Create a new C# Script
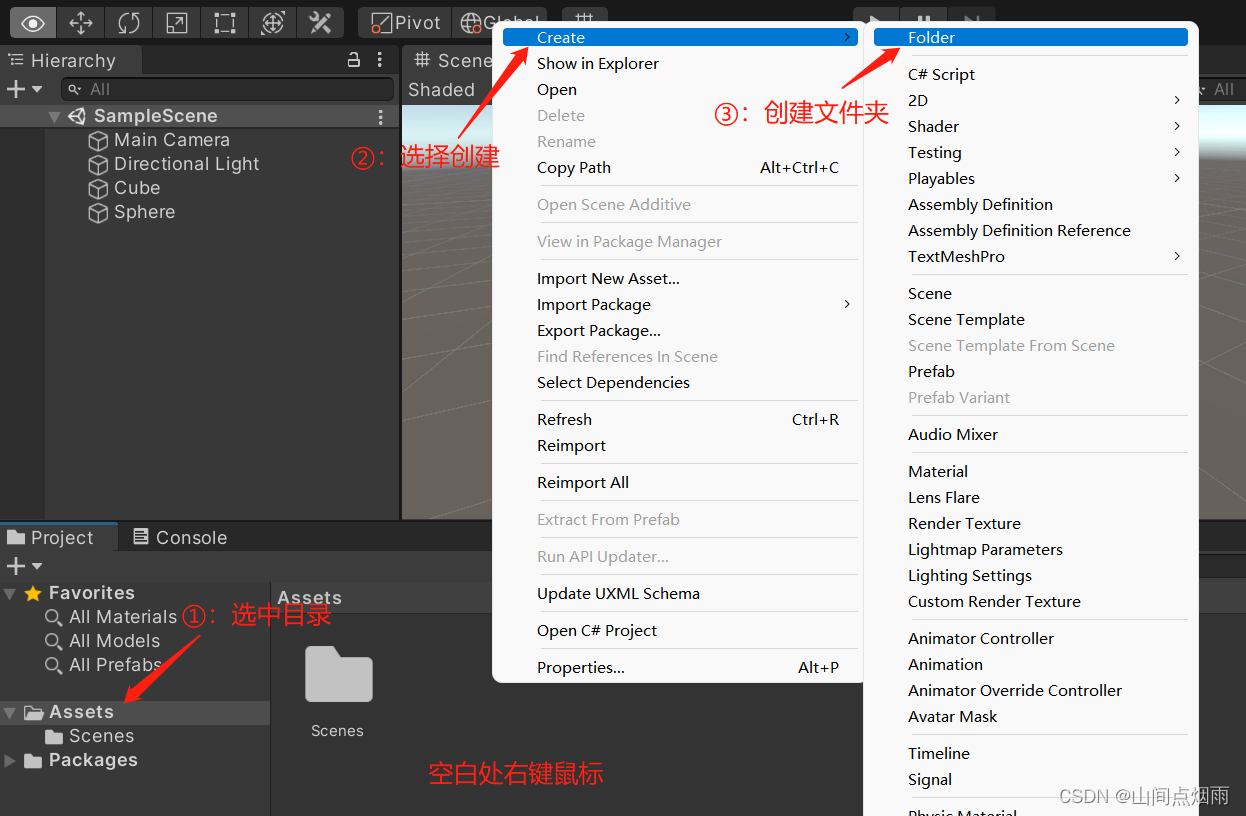Screen dimensions: 1246x816 pos(941,74)
